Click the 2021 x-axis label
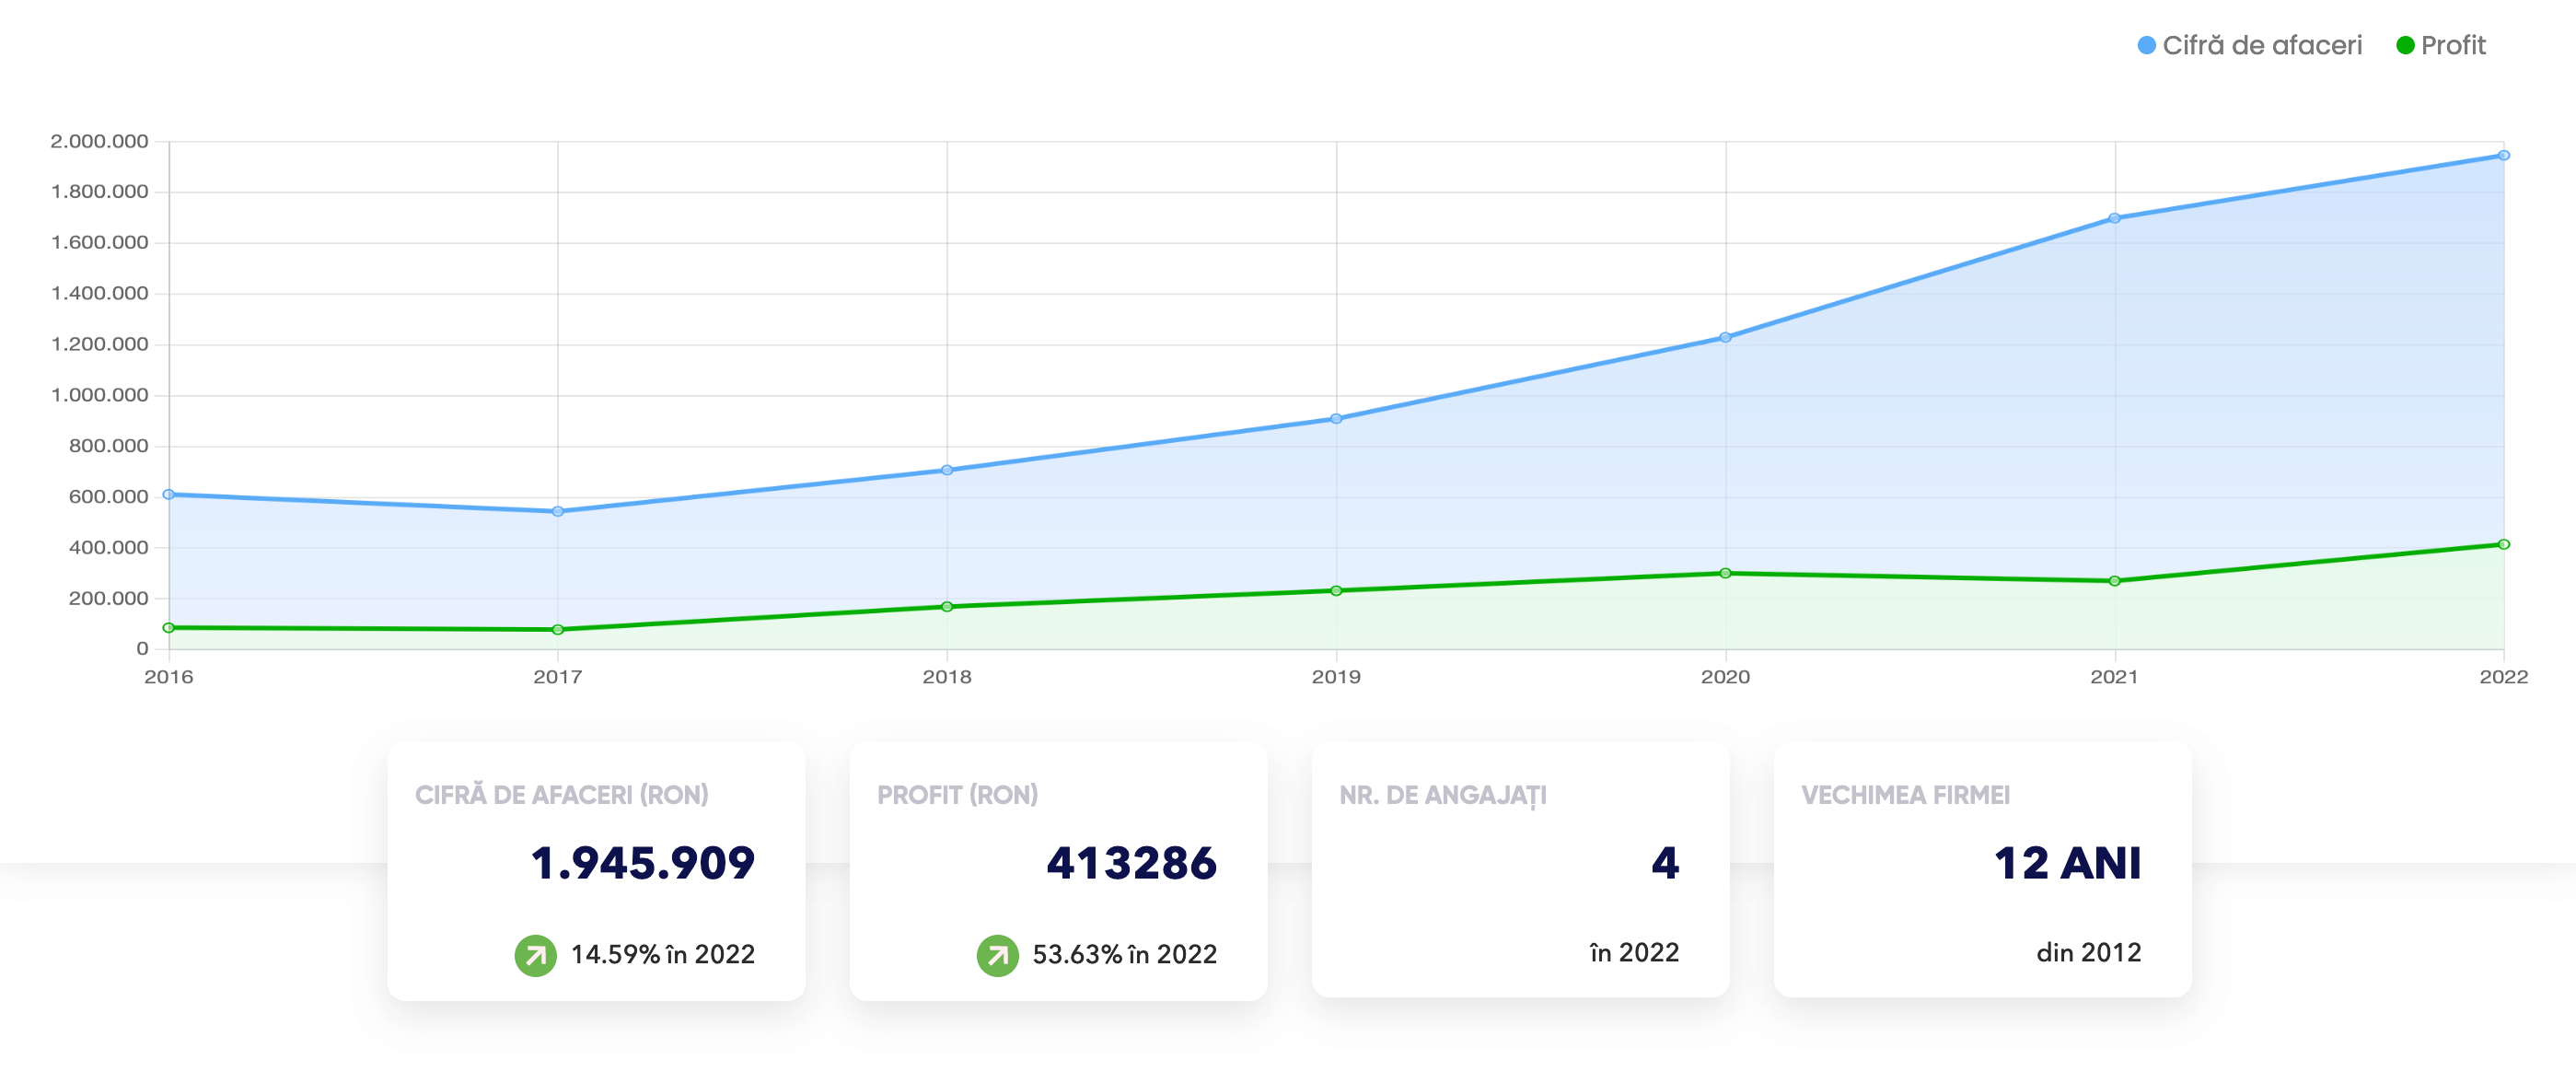 2114,677
